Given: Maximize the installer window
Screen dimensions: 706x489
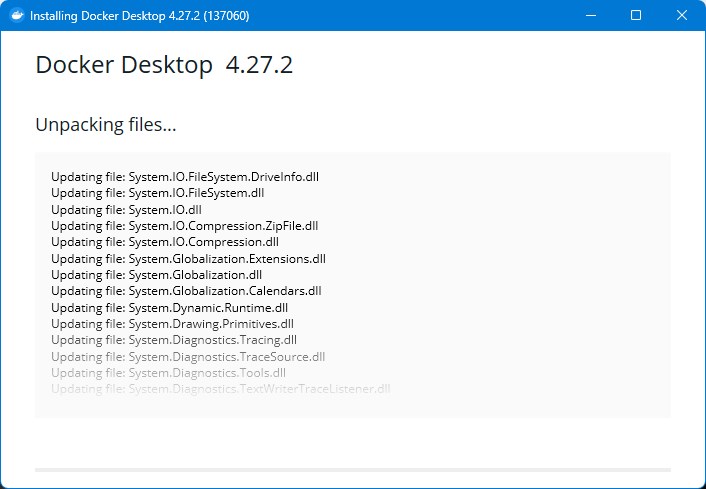Looking at the screenshot, I should coord(636,16).
